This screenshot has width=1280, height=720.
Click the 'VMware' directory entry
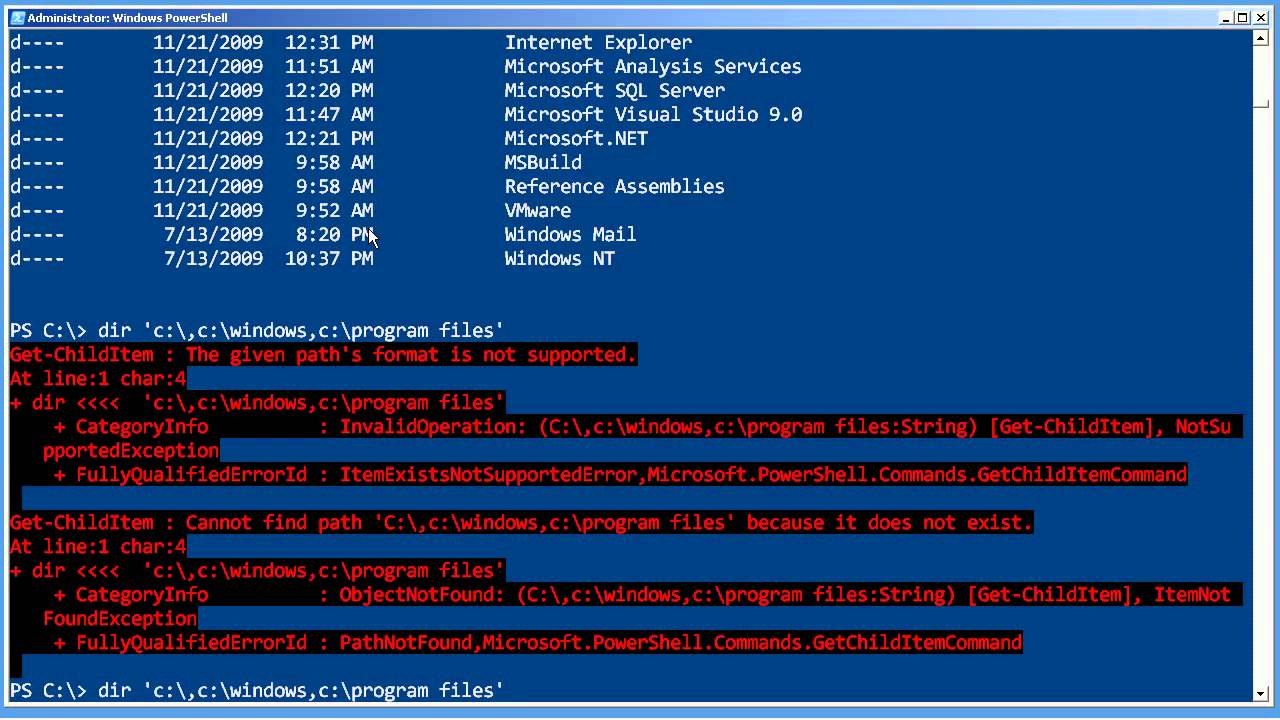point(537,210)
